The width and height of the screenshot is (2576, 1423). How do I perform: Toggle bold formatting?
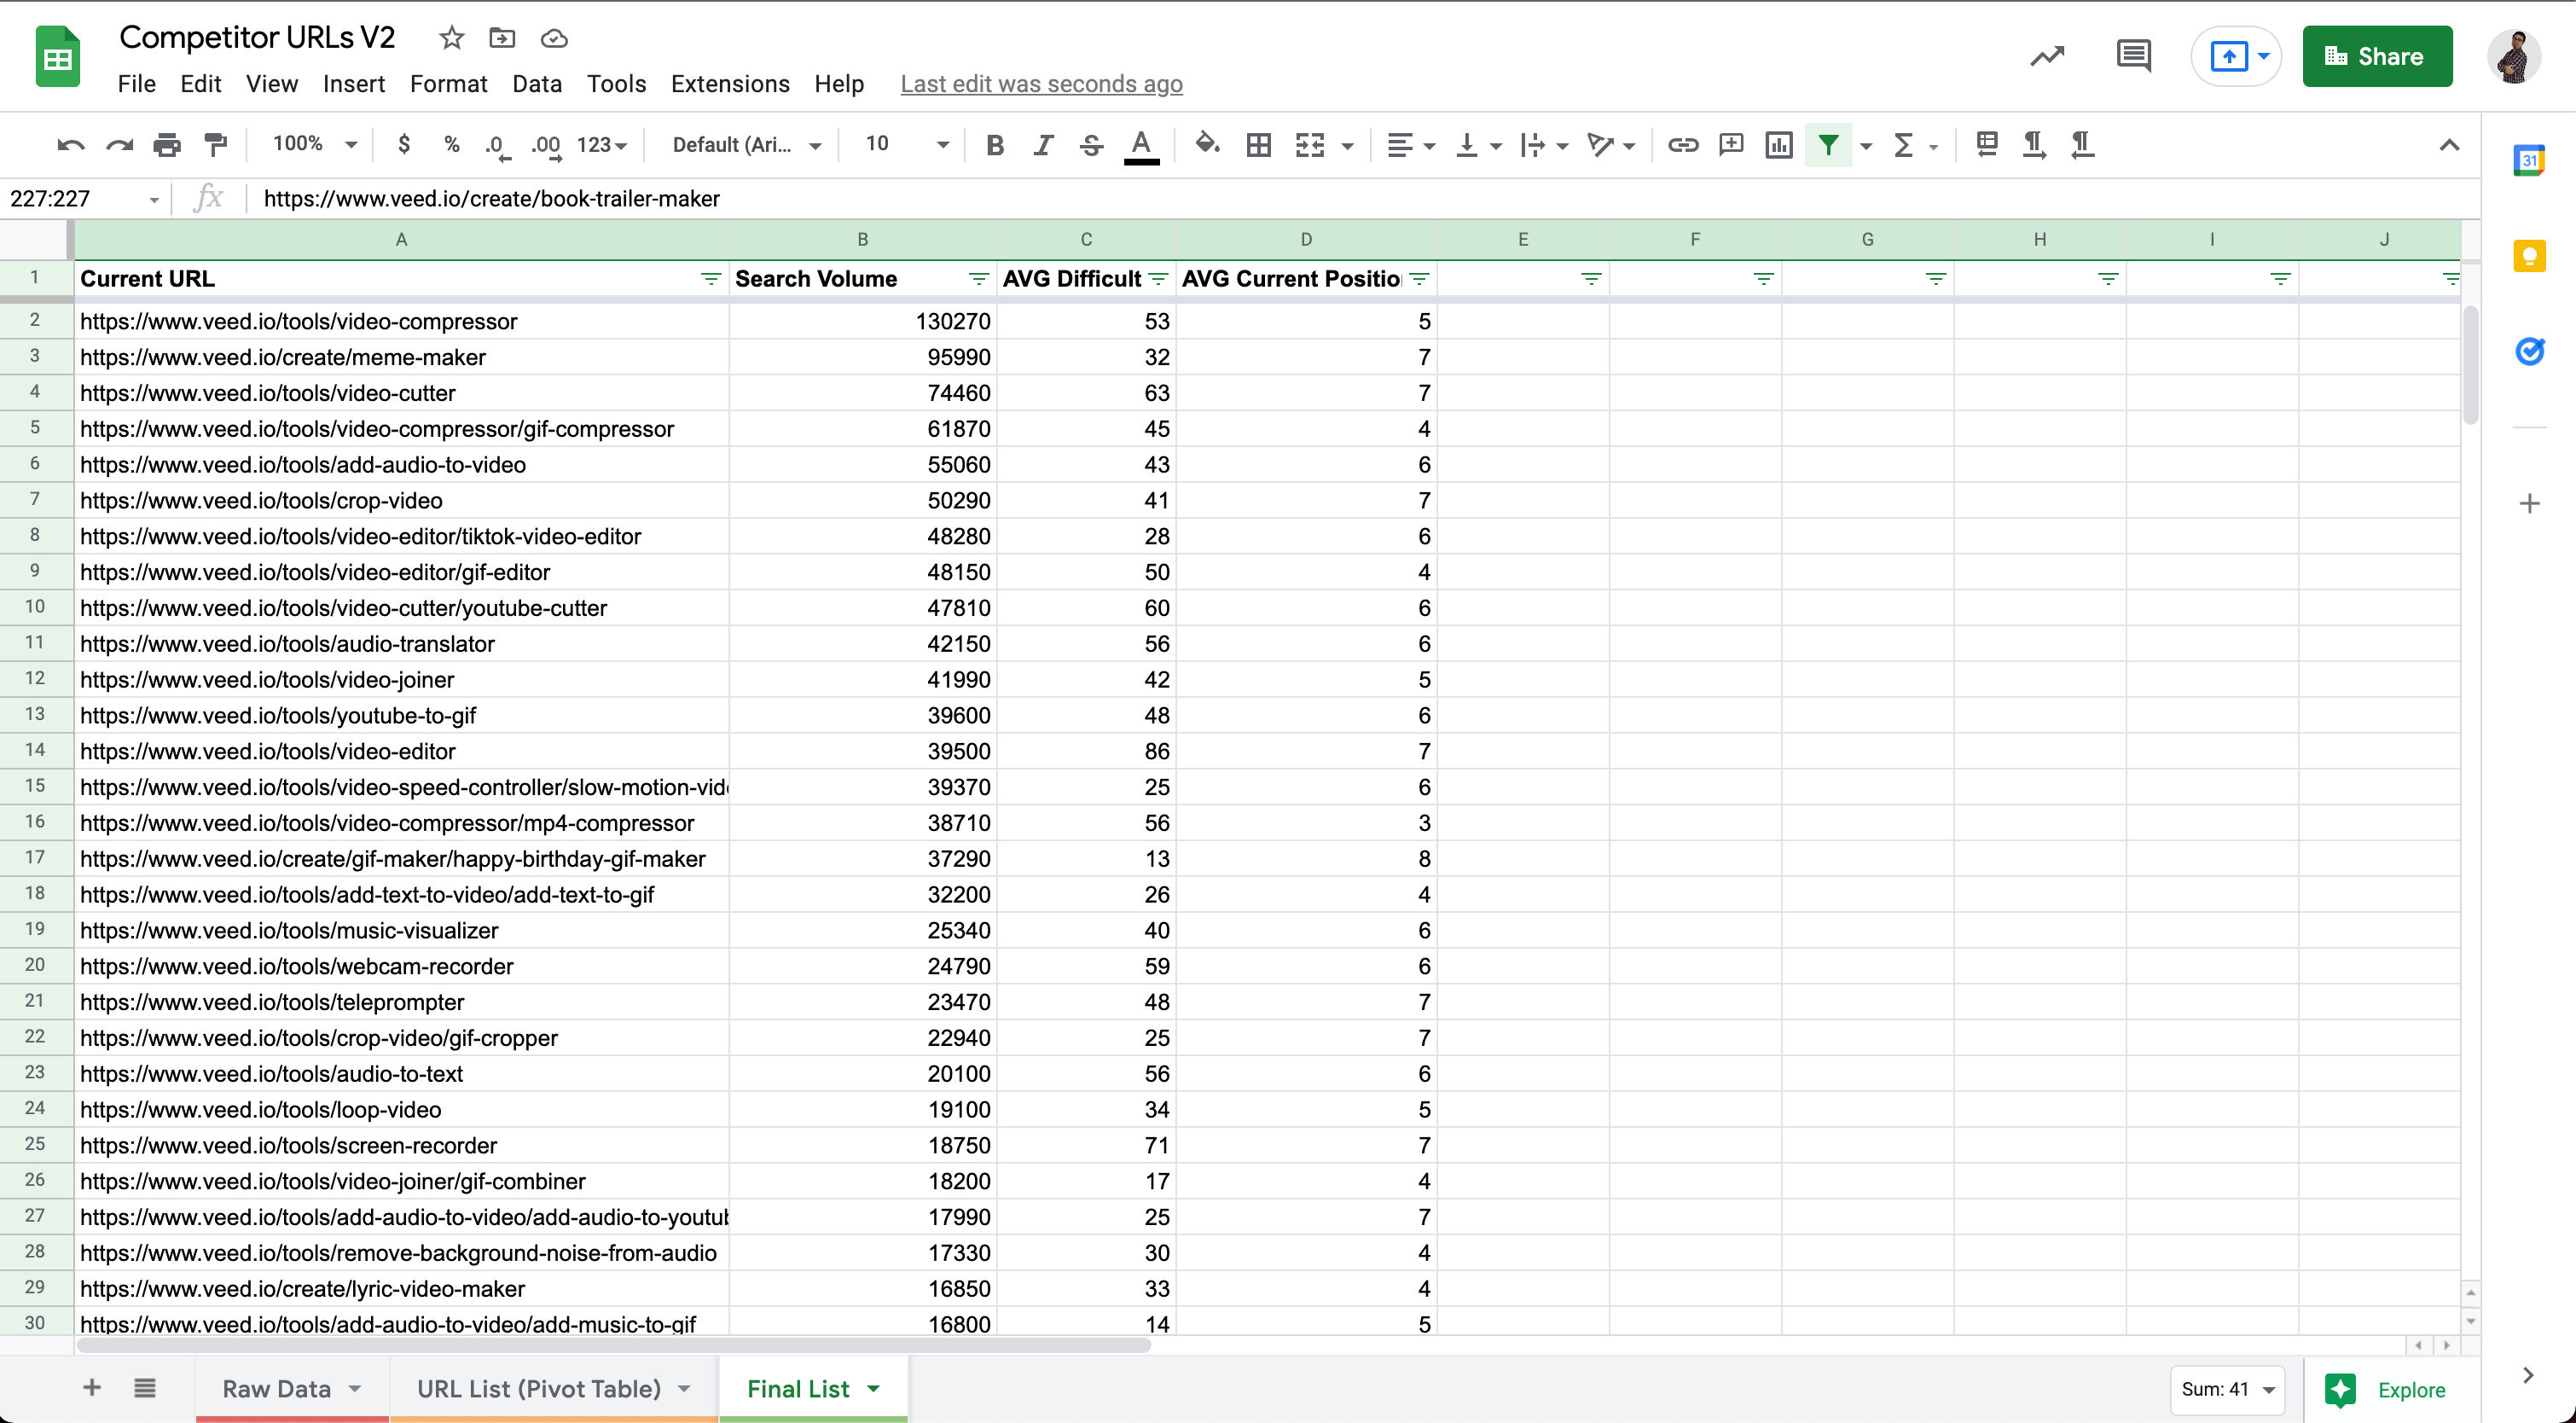click(x=994, y=145)
